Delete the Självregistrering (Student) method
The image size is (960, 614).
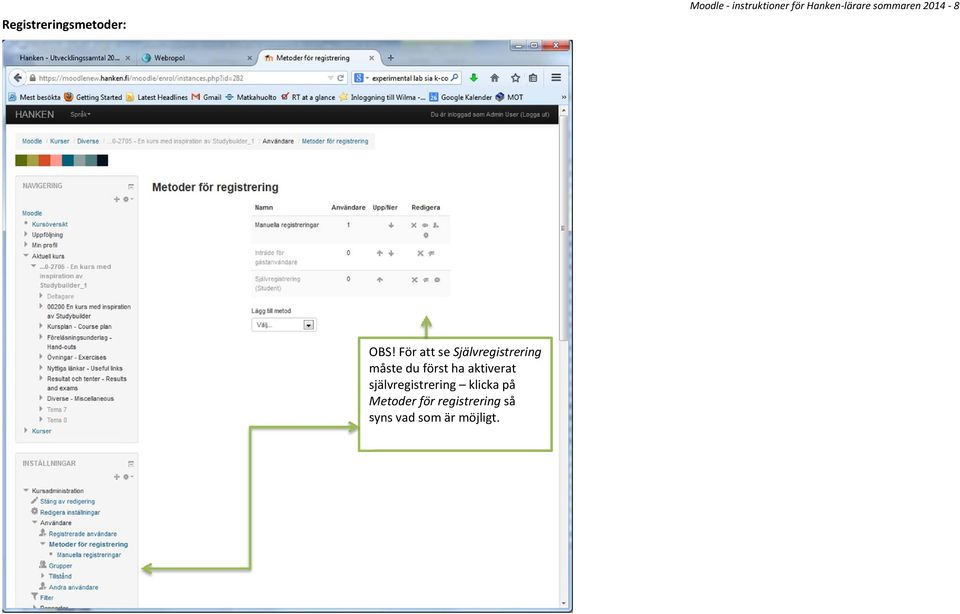coord(414,280)
